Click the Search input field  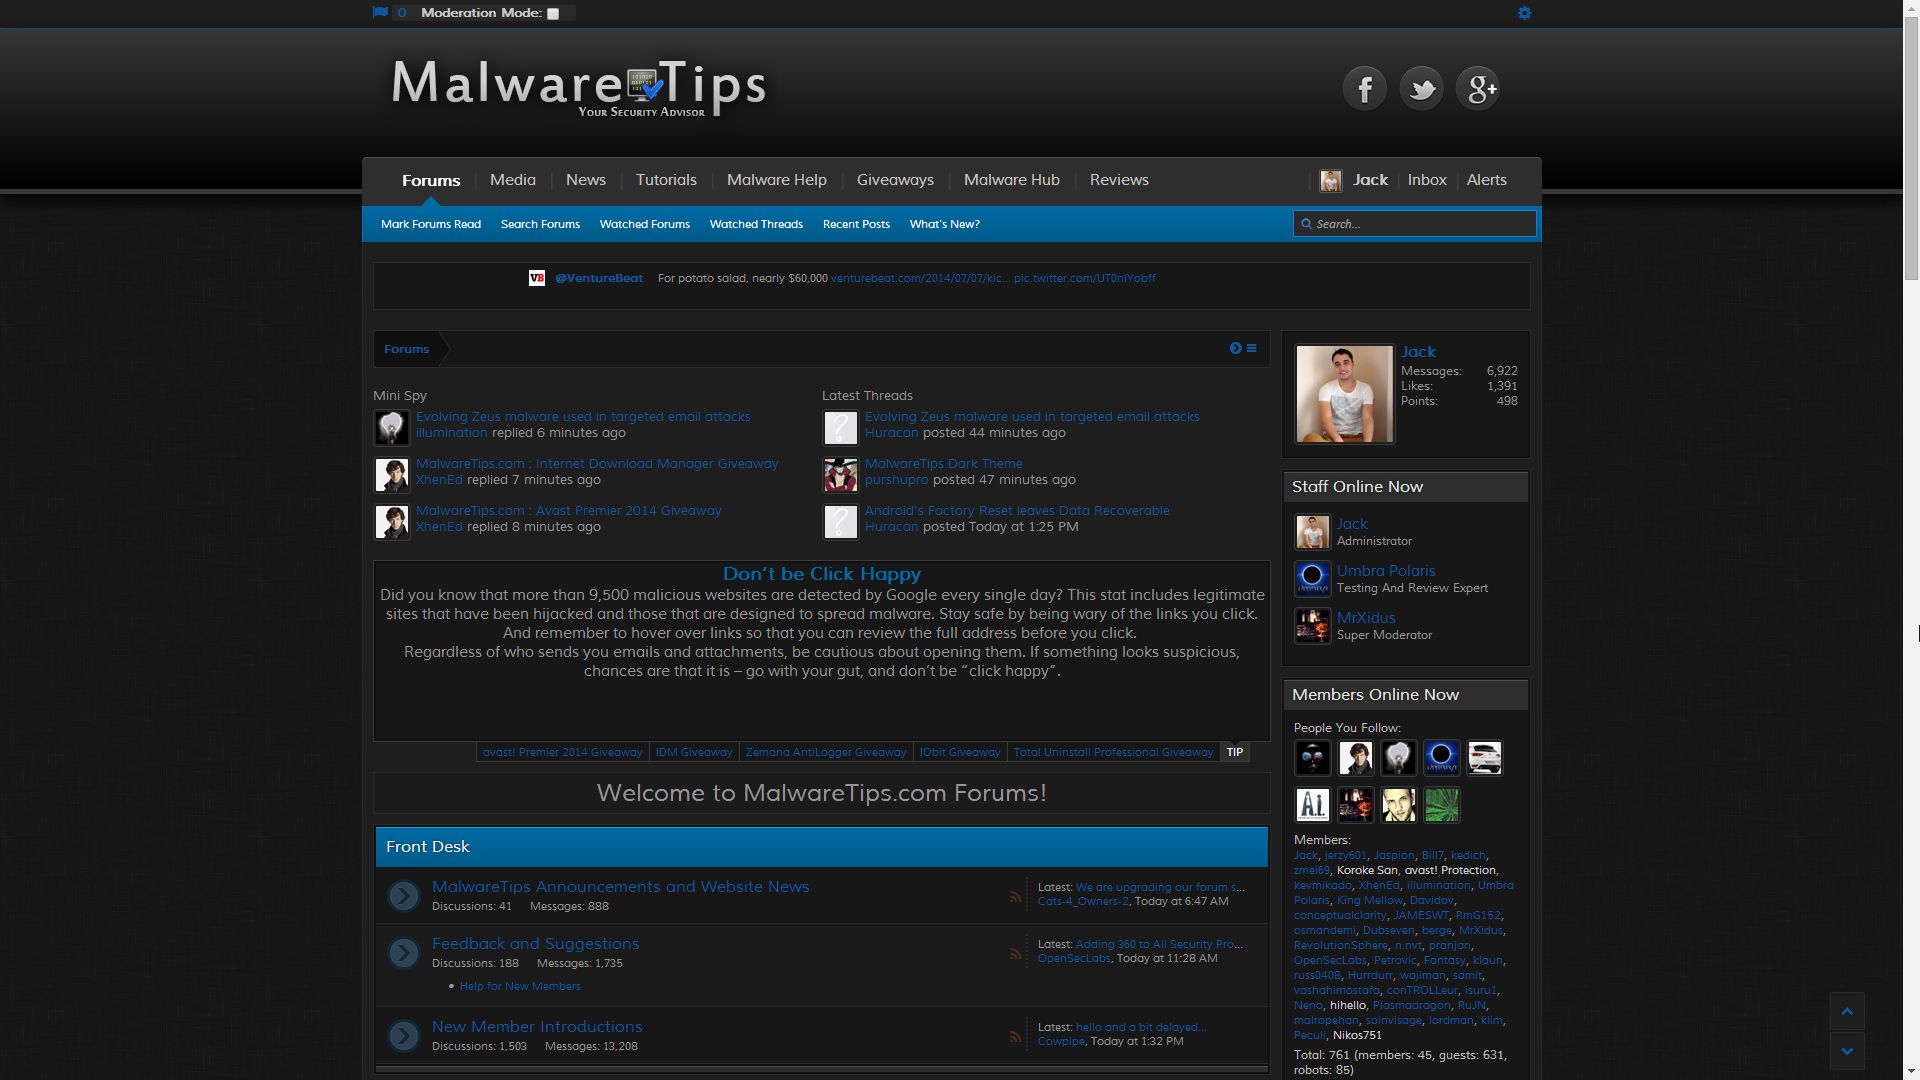click(1422, 224)
